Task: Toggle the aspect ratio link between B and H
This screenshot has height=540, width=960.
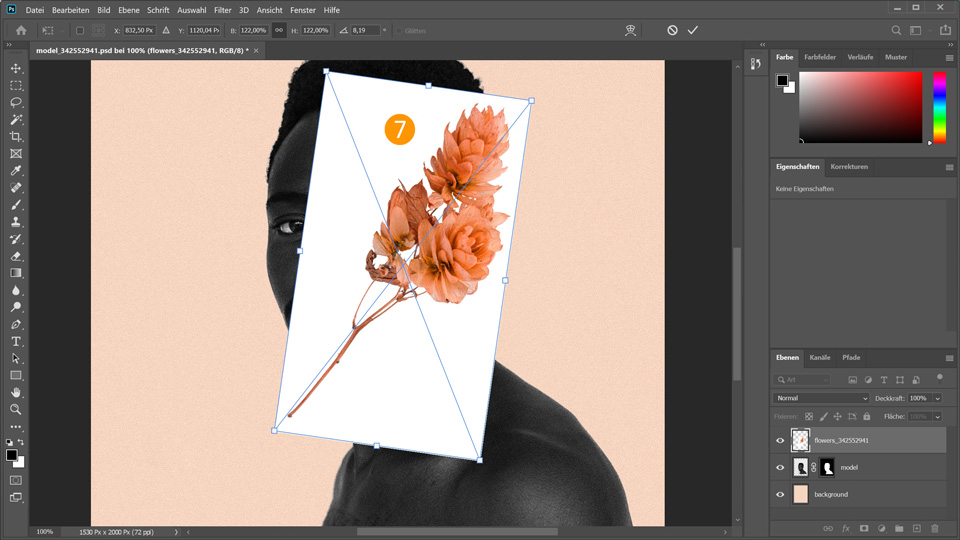Action: (x=279, y=30)
